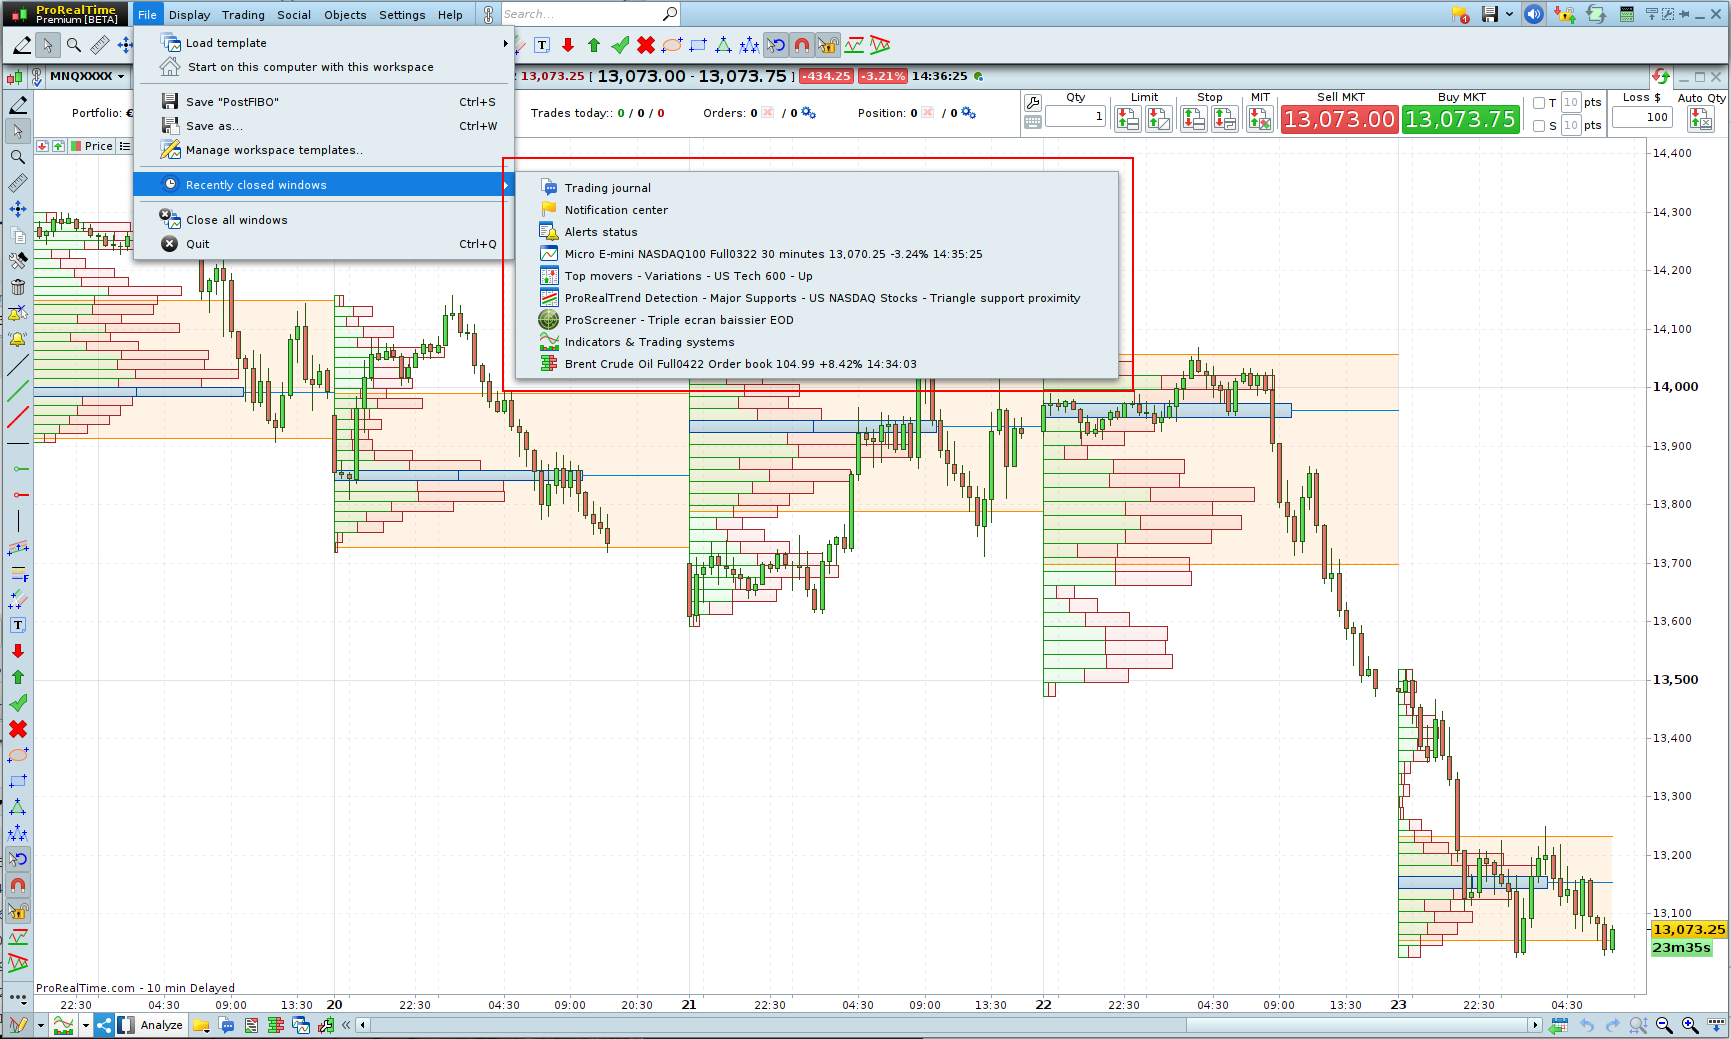The width and height of the screenshot is (1731, 1039).
Task: Open the Settings menu
Action: (x=402, y=15)
